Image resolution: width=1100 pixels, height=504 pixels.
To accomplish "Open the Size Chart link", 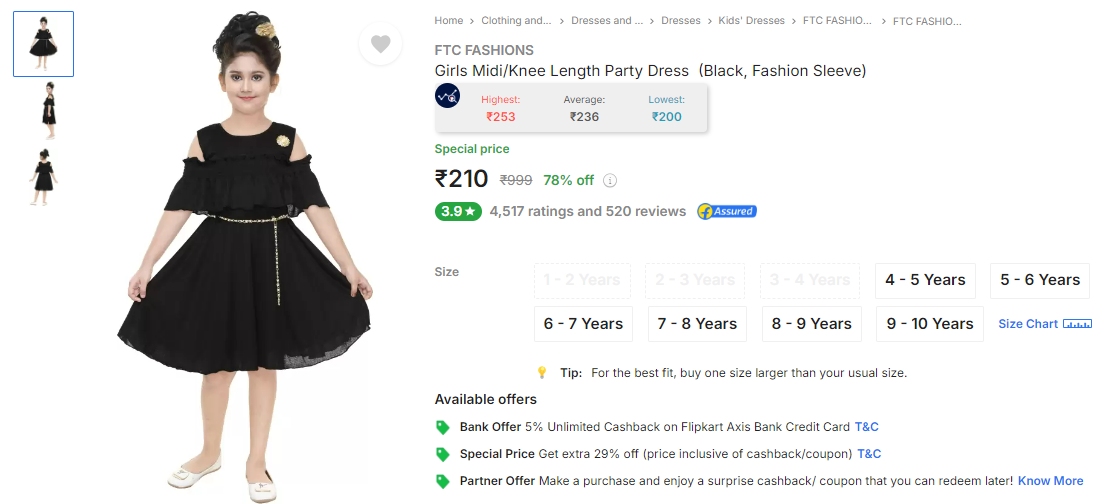I will coord(1028,324).
